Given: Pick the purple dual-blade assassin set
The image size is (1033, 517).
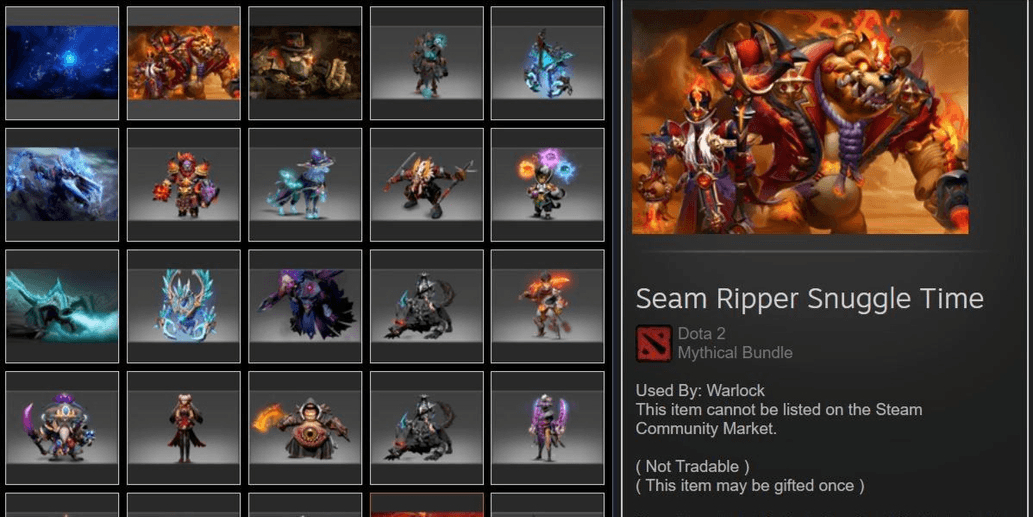Looking at the screenshot, I should coord(547,428).
